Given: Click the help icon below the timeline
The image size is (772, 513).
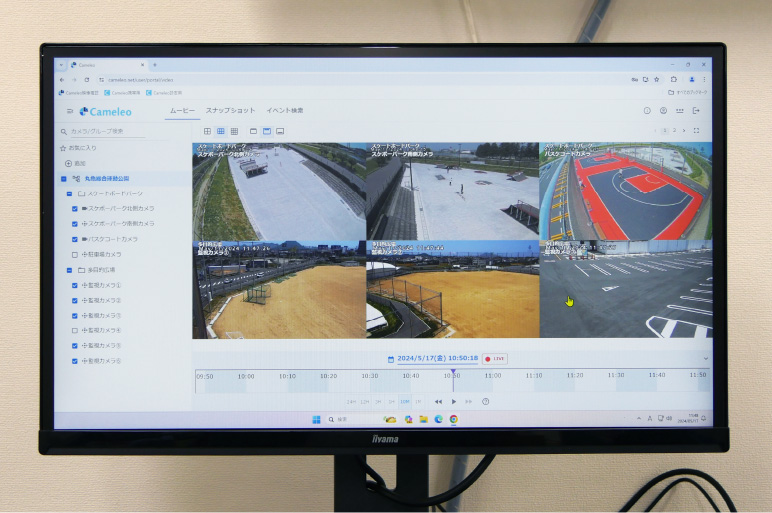Looking at the screenshot, I should [x=485, y=401].
